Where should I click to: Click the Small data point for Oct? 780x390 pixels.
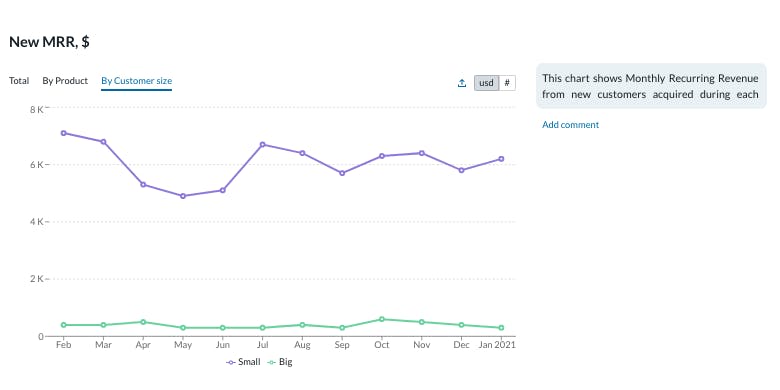pyautogui.click(x=382, y=156)
